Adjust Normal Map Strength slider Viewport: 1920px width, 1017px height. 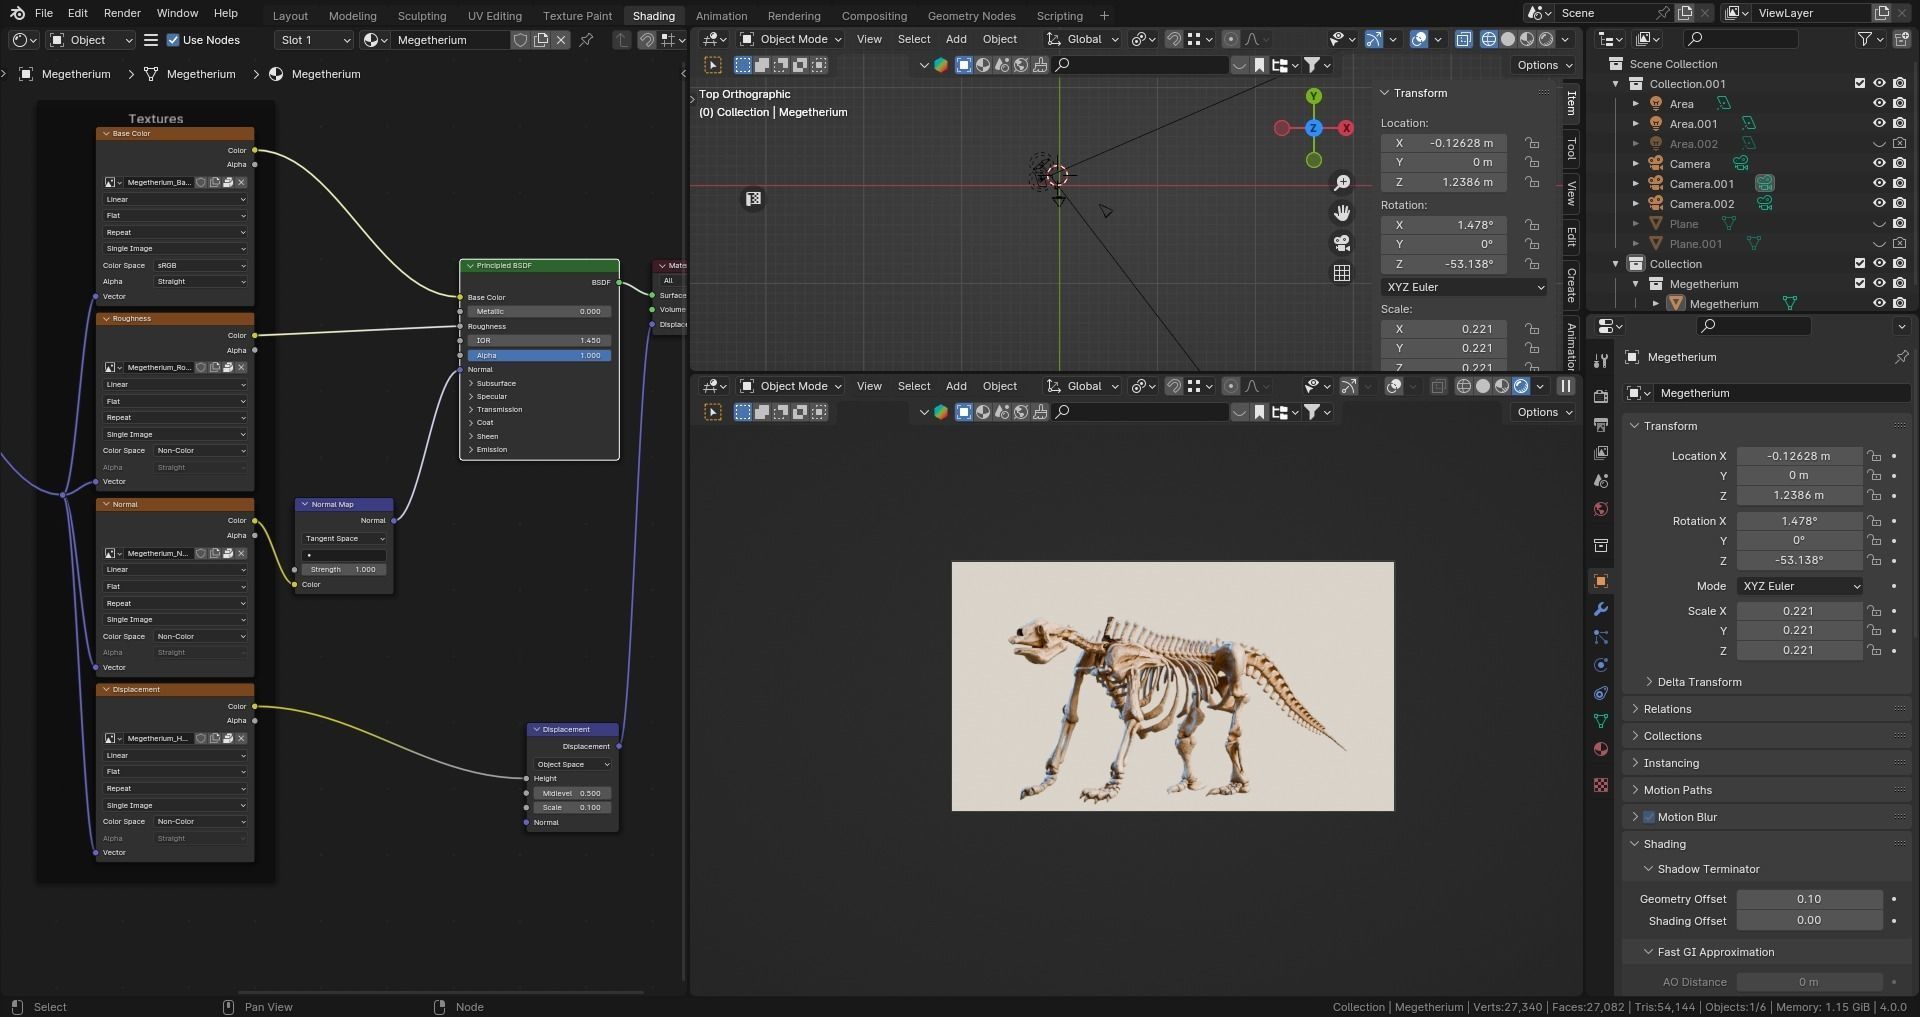pos(344,570)
